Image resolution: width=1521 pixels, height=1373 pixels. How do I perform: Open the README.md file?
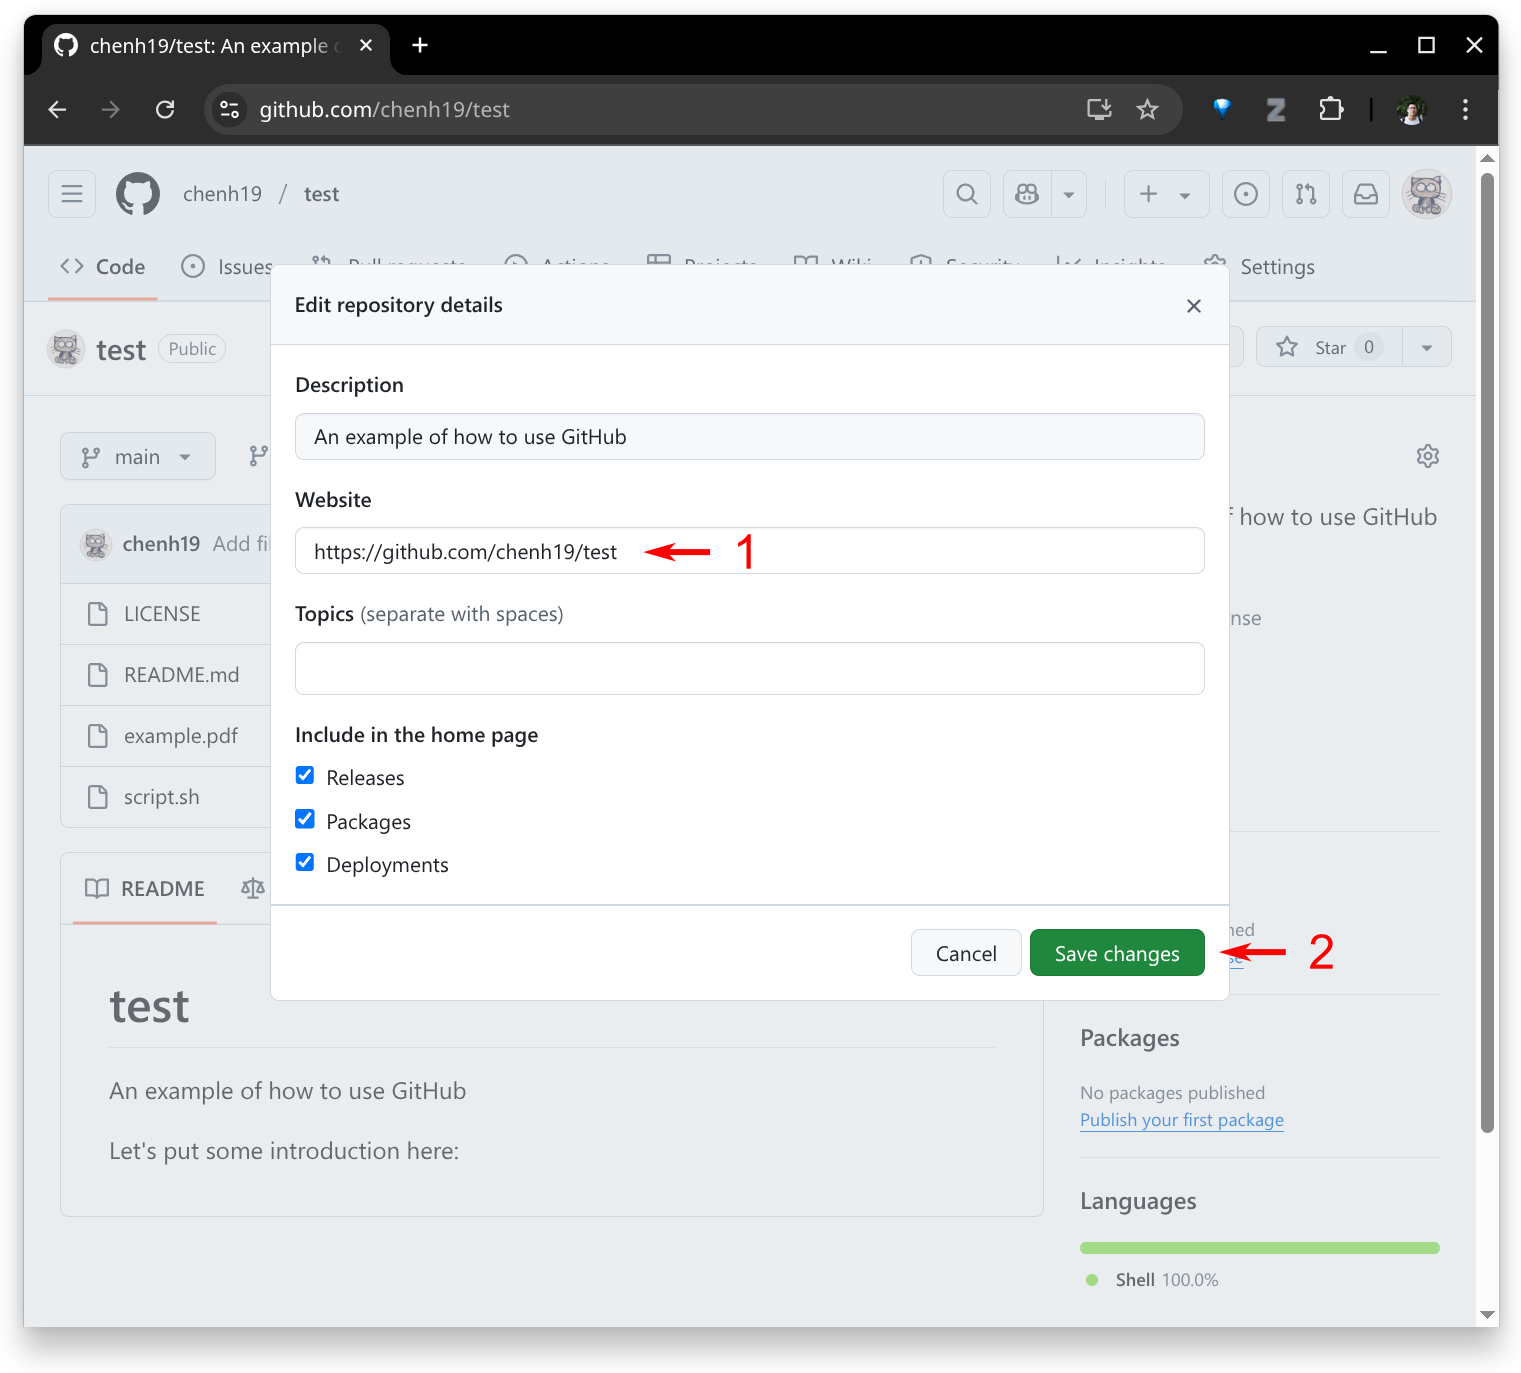182,675
